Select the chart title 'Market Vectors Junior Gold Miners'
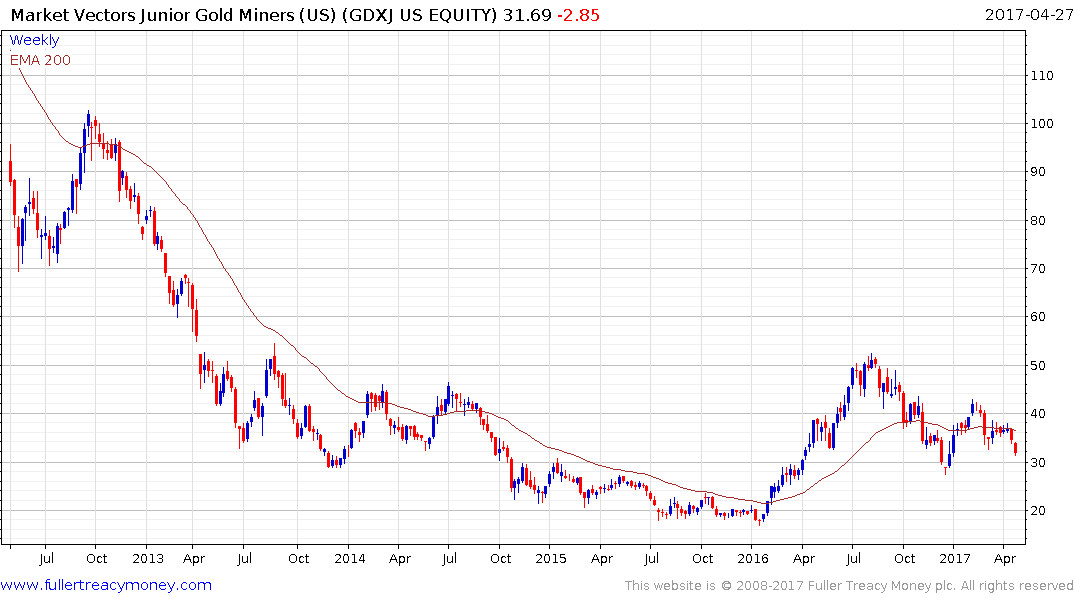1075x600 pixels. point(152,15)
